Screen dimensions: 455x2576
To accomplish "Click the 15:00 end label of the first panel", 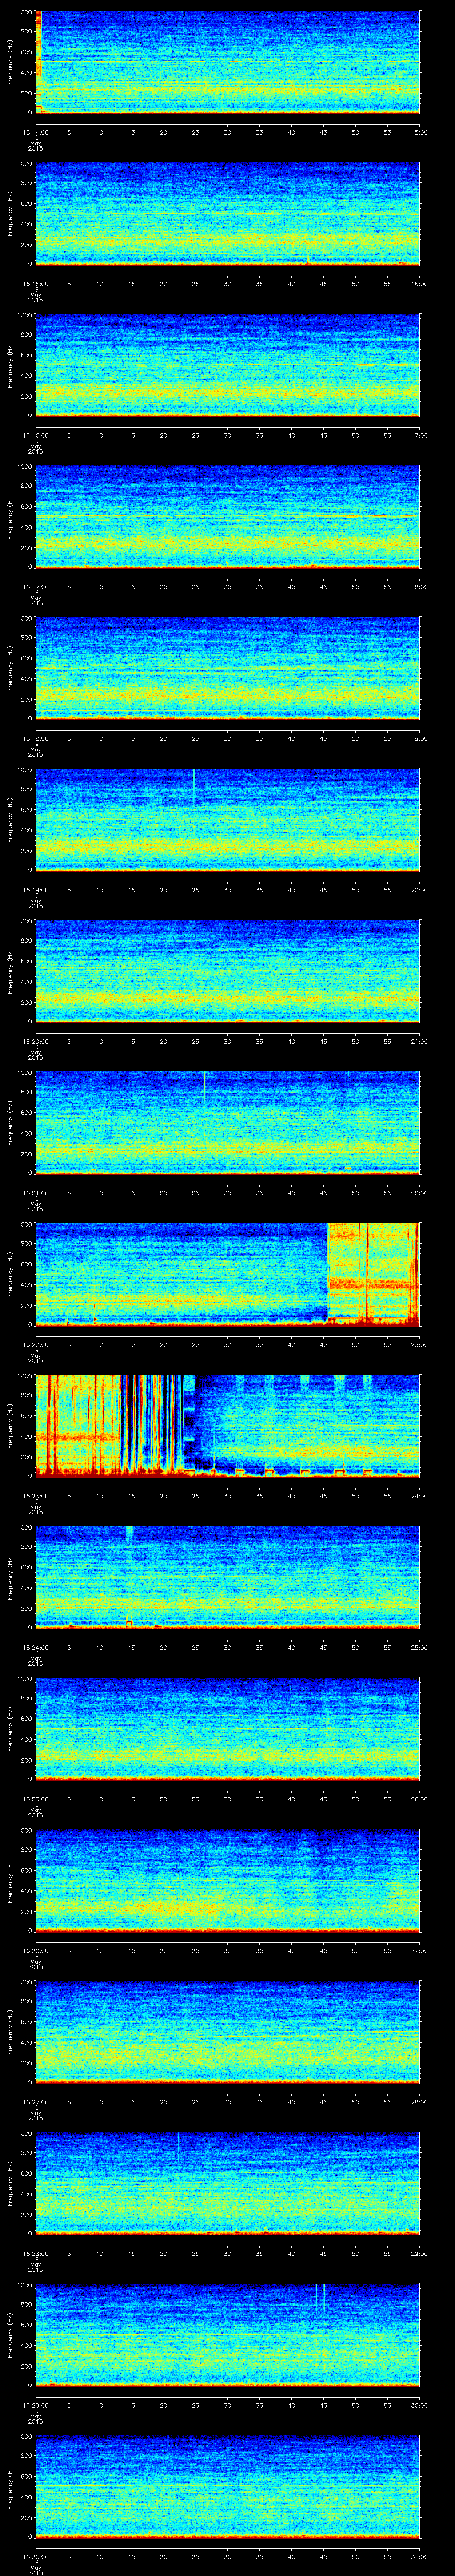I will 419,132.
